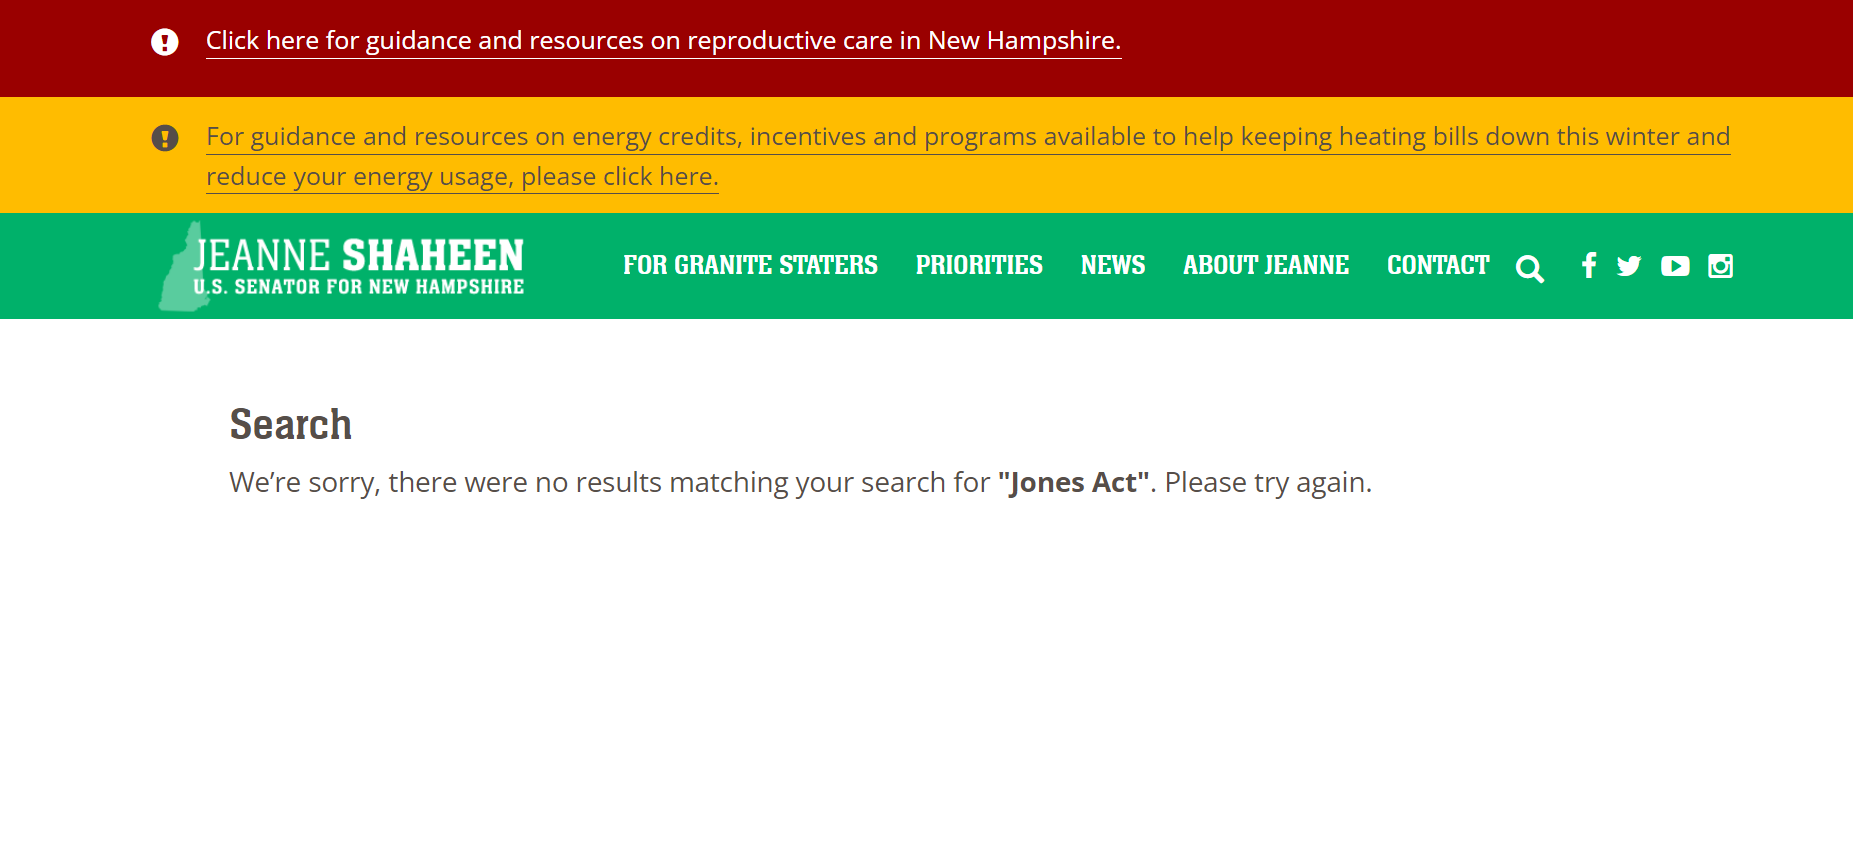Visit the Instagram icon in header
This screenshot has width=1853, height=853.
pos(1720,266)
